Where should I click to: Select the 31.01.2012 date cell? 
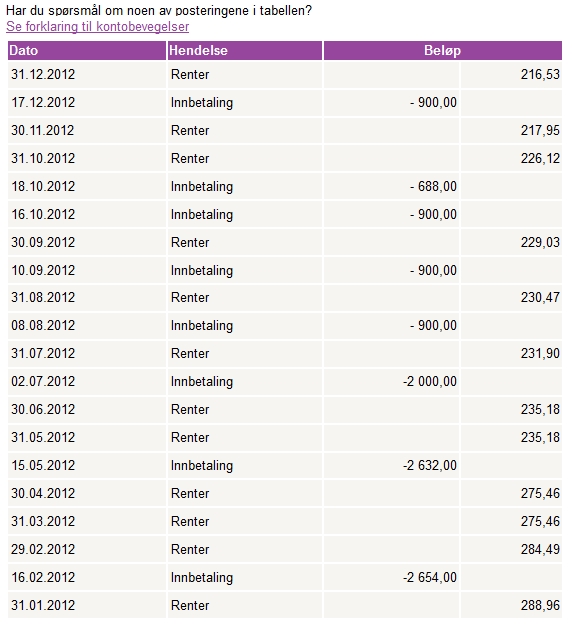[87, 605]
